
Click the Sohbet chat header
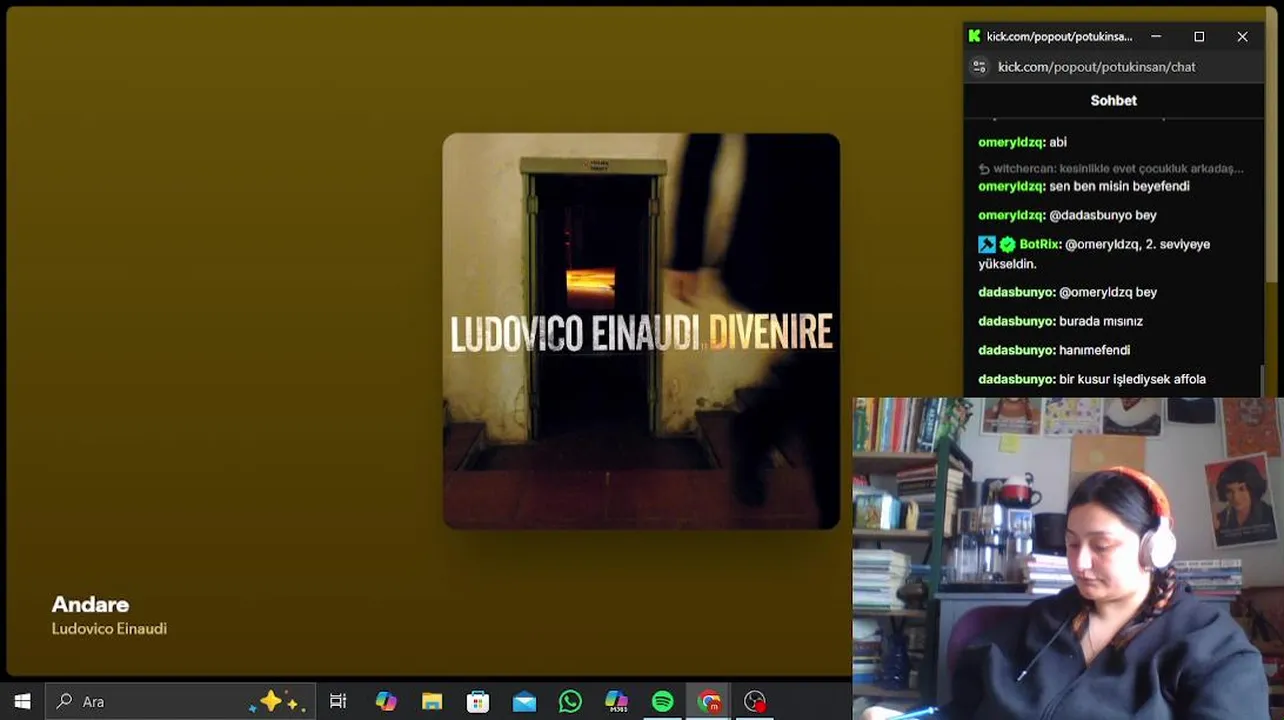pyautogui.click(x=1113, y=100)
